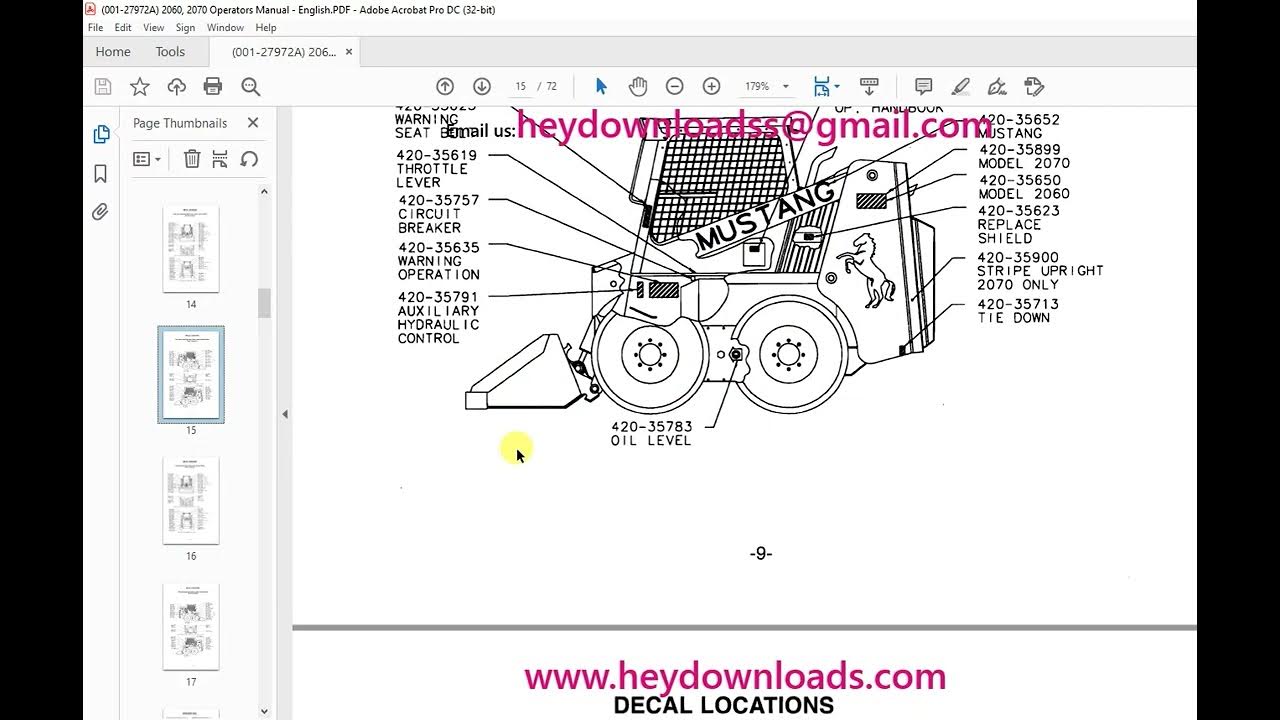This screenshot has width=1280, height=720.
Task: Click the page number field showing 15
Action: coord(520,87)
